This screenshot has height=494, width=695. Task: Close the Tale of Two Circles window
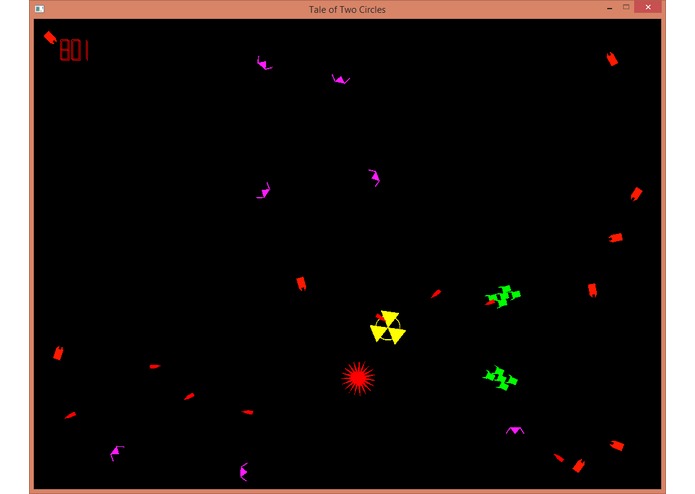pyautogui.click(x=648, y=7)
